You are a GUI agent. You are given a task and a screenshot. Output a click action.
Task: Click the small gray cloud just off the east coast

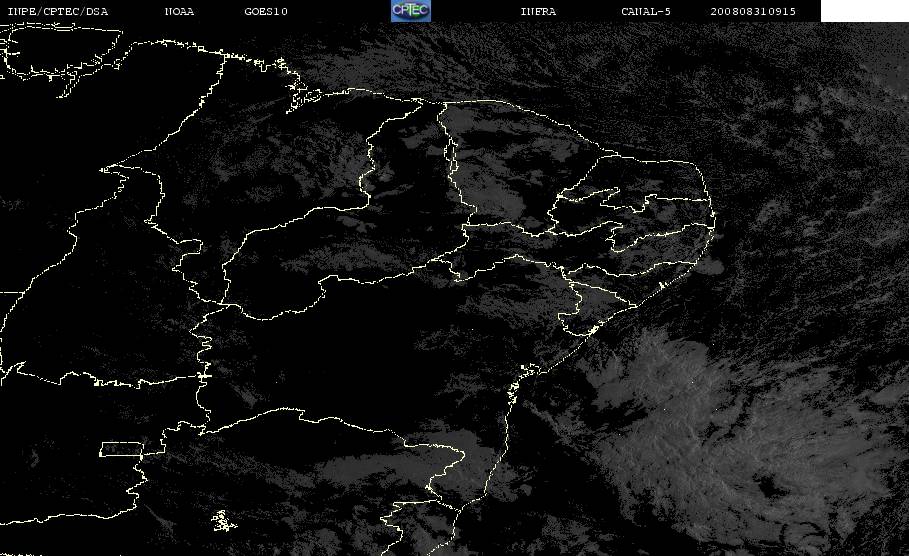tap(710, 267)
